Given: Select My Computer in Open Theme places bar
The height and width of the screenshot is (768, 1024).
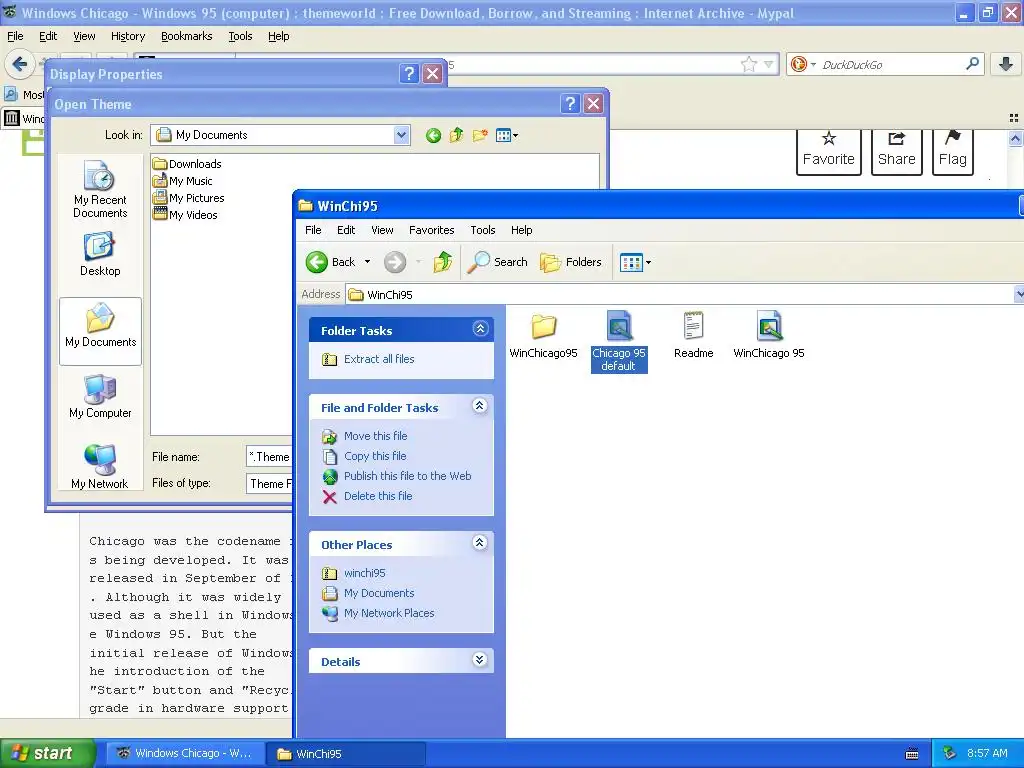Looking at the screenshot, I should coord(100,396).
